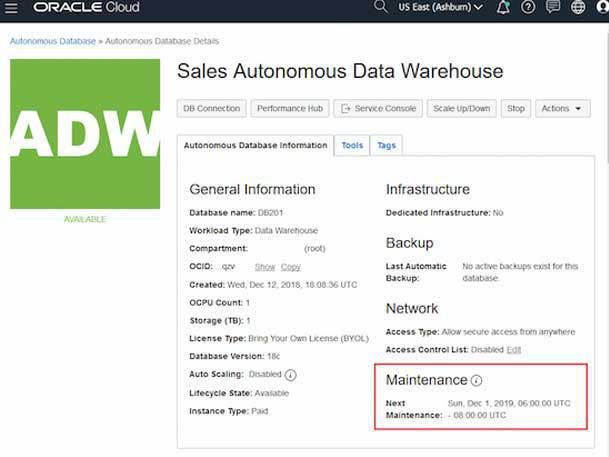Viewport: 609px width, 457px height.
Task: Open the Actions dropdown menu
Action: coord(563,108)
